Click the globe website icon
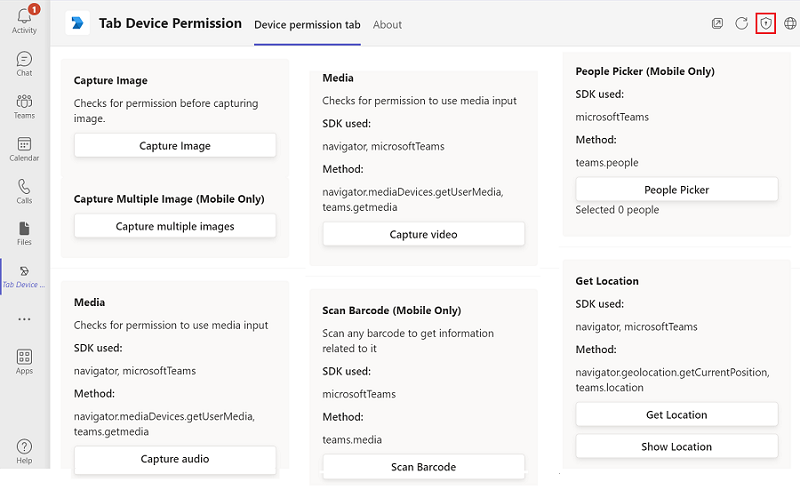The height and width of the screenshot is (490, 800). [790, 23]
